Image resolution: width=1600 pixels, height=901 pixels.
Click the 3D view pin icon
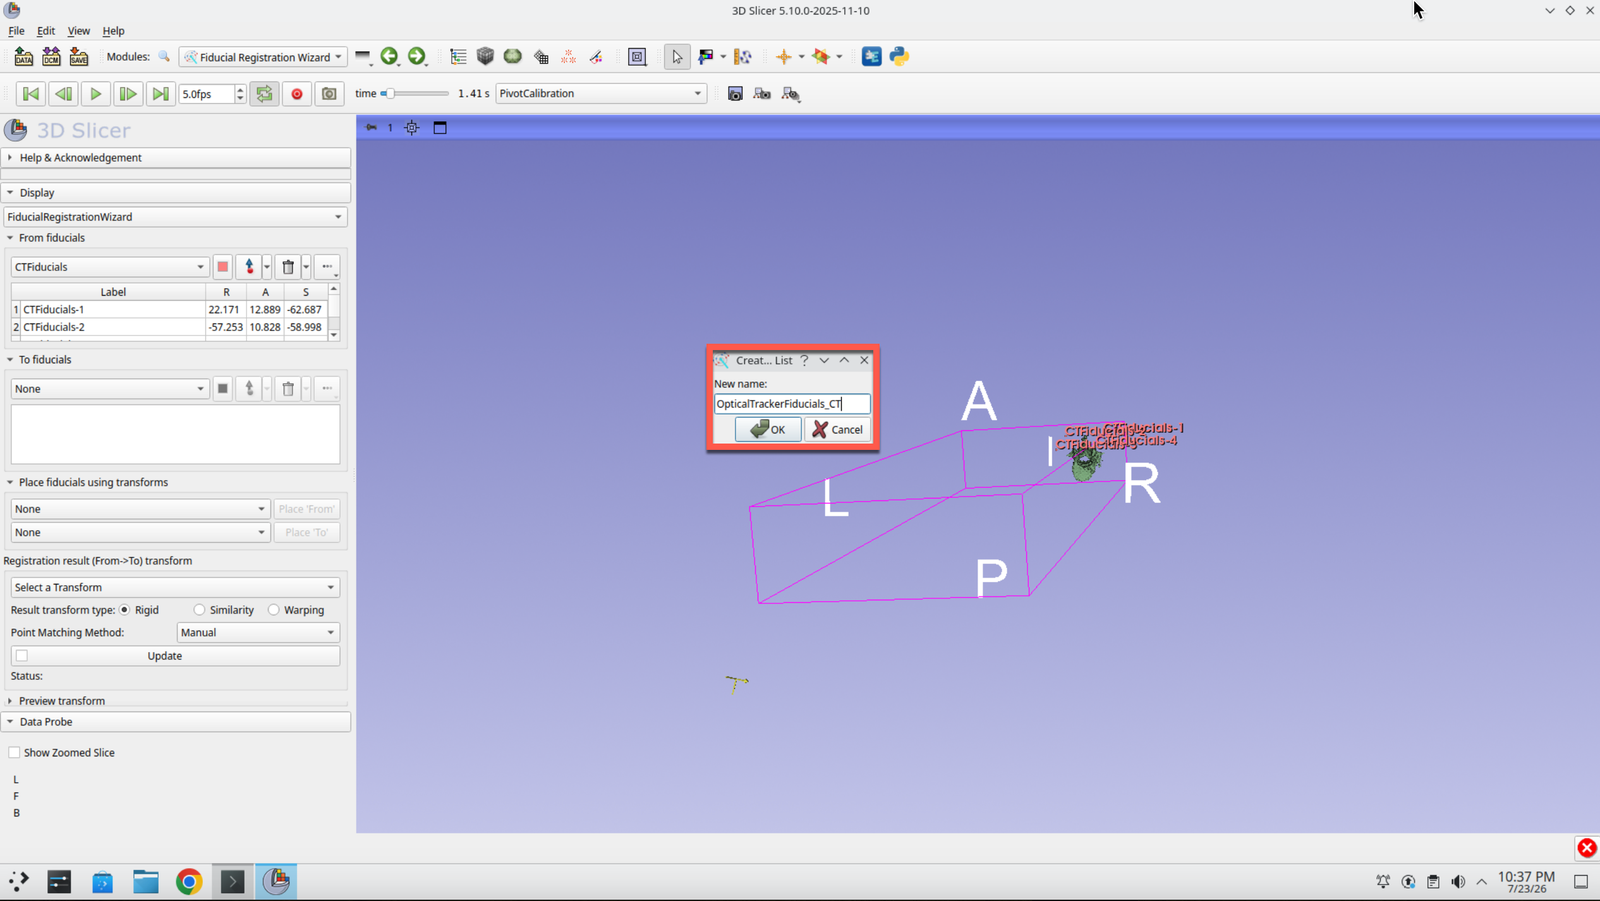[x=371, y=128]
